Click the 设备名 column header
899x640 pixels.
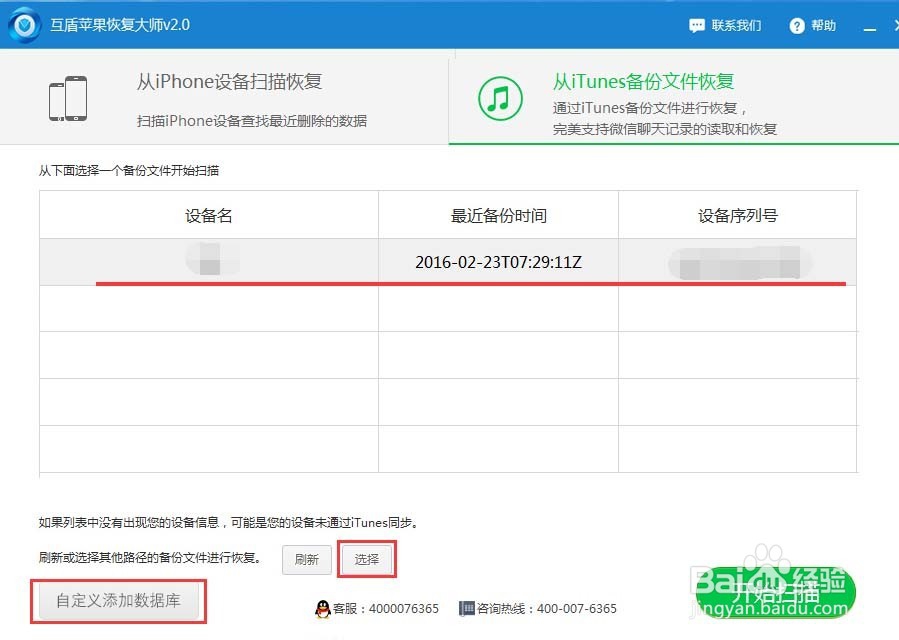(x=209, y=216)
